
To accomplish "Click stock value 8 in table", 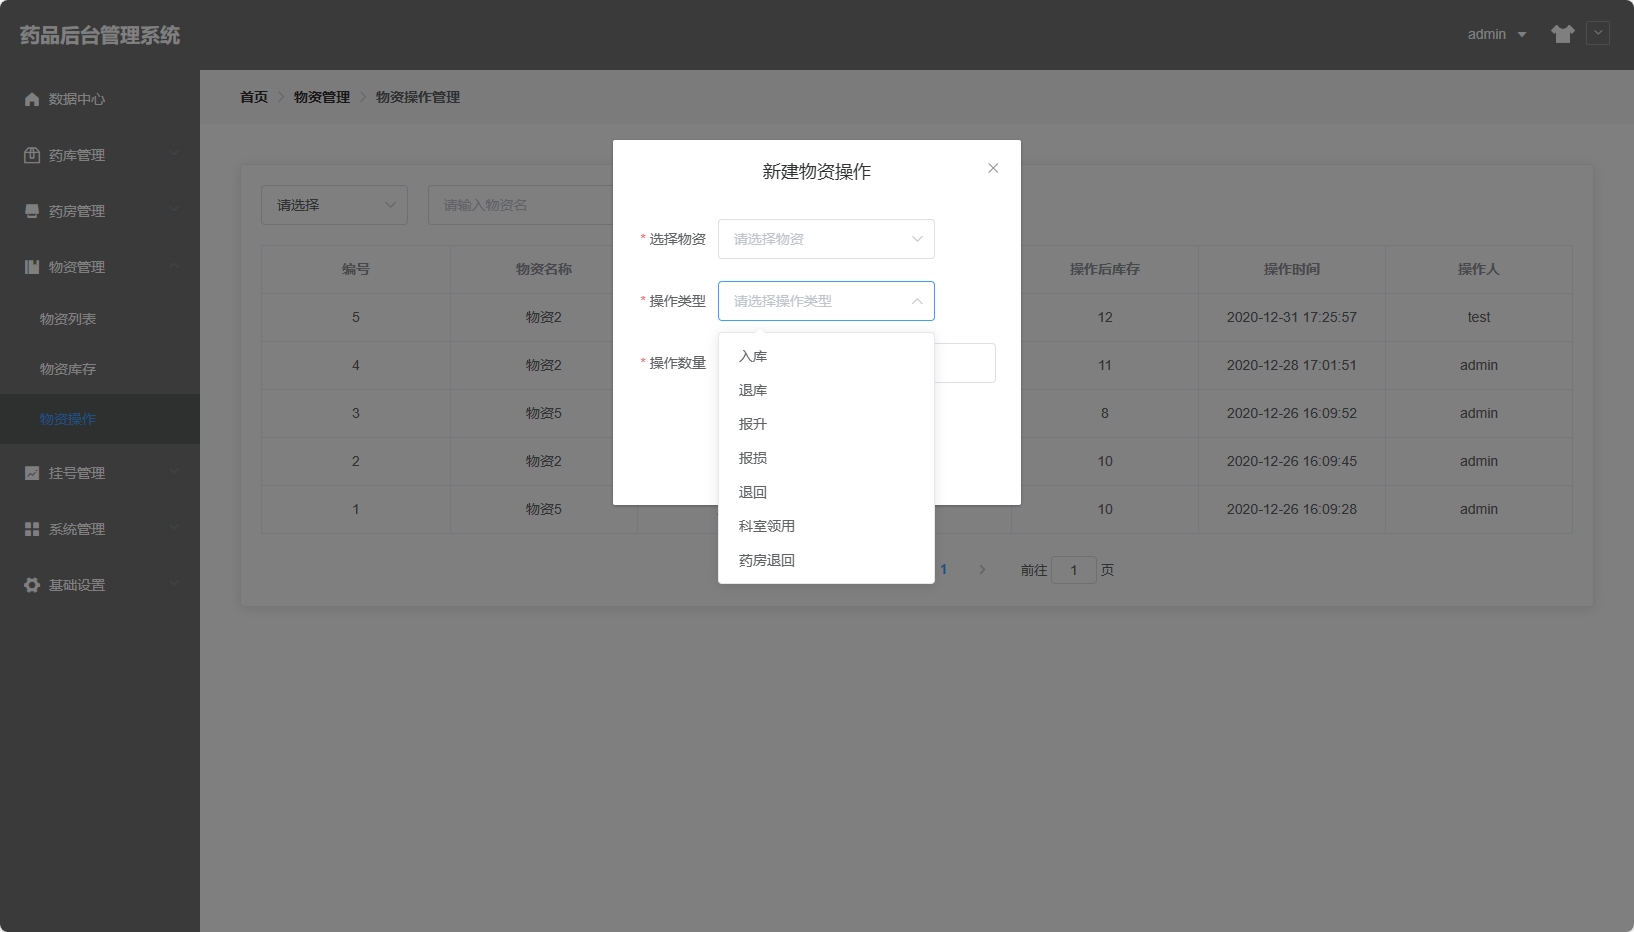I will (1105, 413).
